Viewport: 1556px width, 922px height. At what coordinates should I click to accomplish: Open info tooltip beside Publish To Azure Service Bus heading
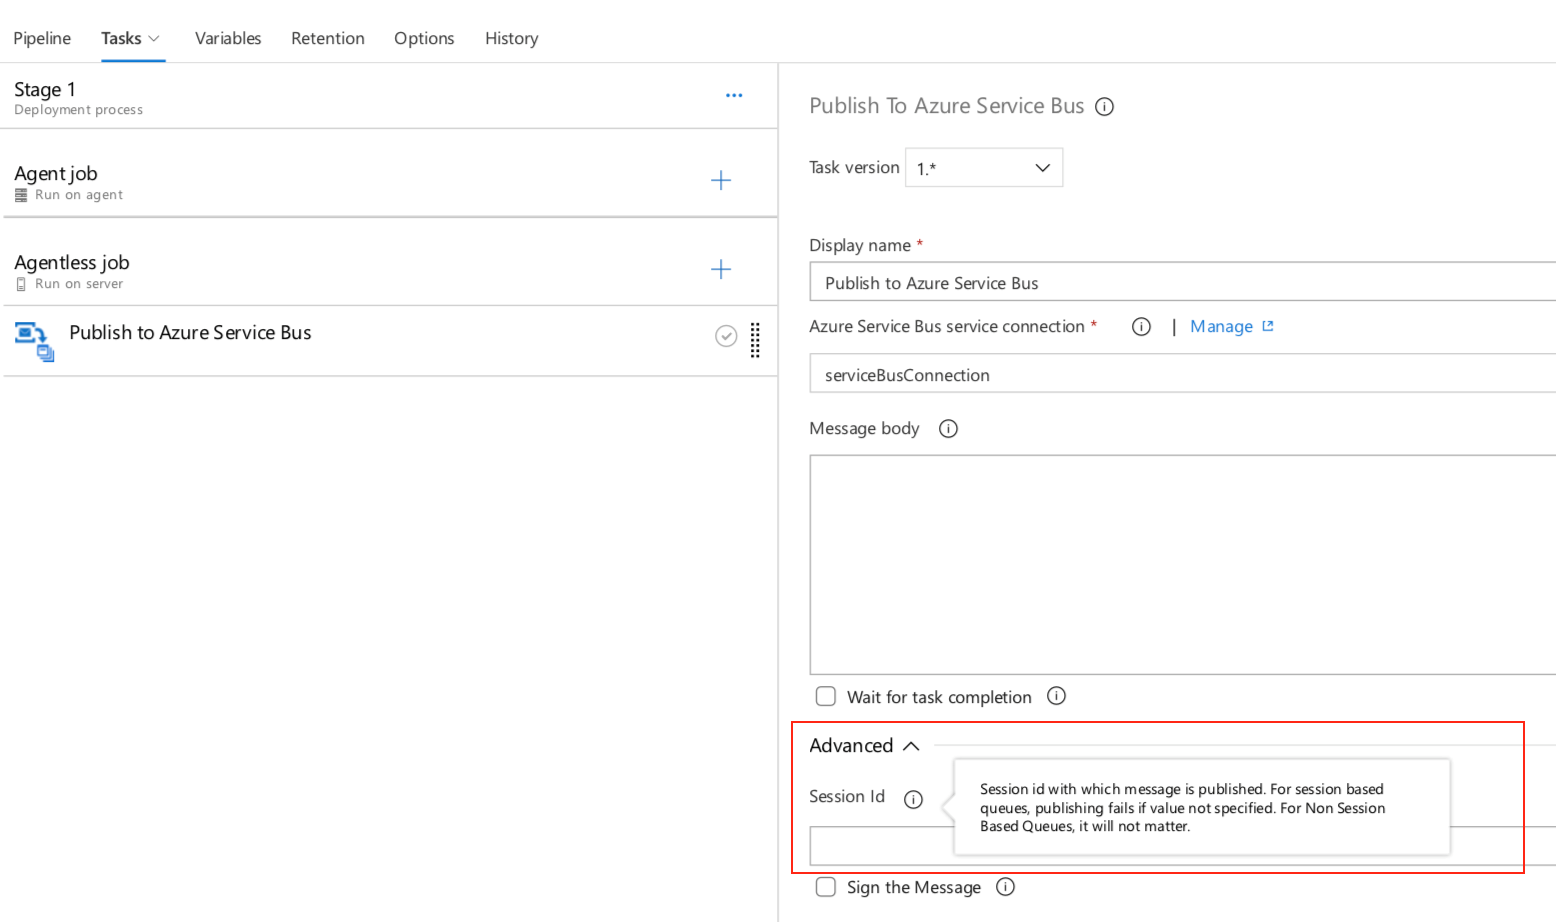(1104, 106)
